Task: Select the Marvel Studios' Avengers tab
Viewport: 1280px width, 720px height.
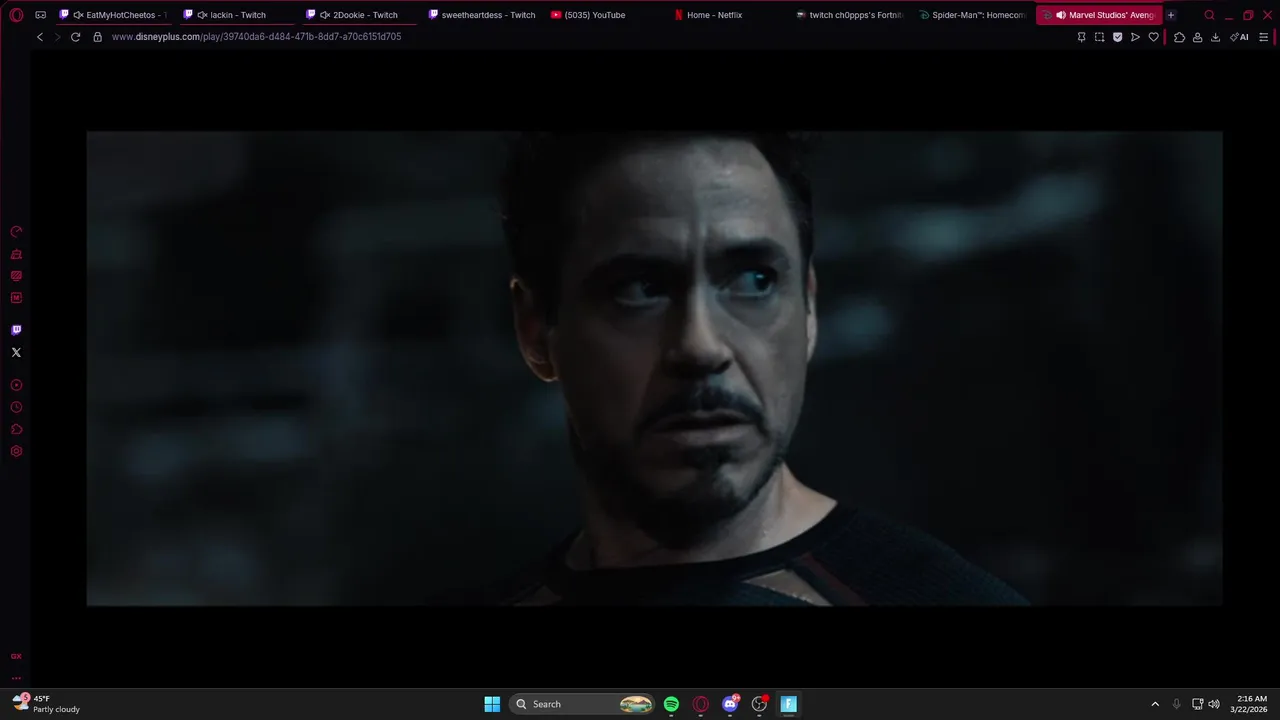Action: [1098, 15]
